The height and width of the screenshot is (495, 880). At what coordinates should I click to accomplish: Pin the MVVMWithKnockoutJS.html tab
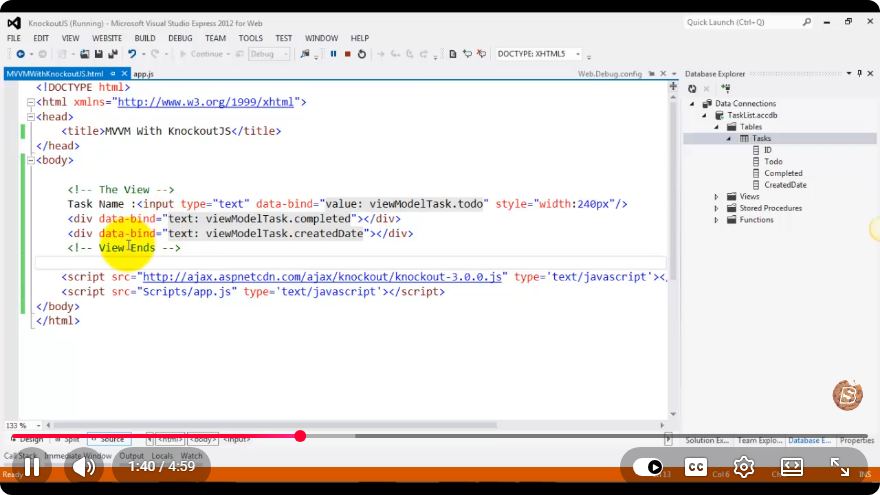point(113,74)
